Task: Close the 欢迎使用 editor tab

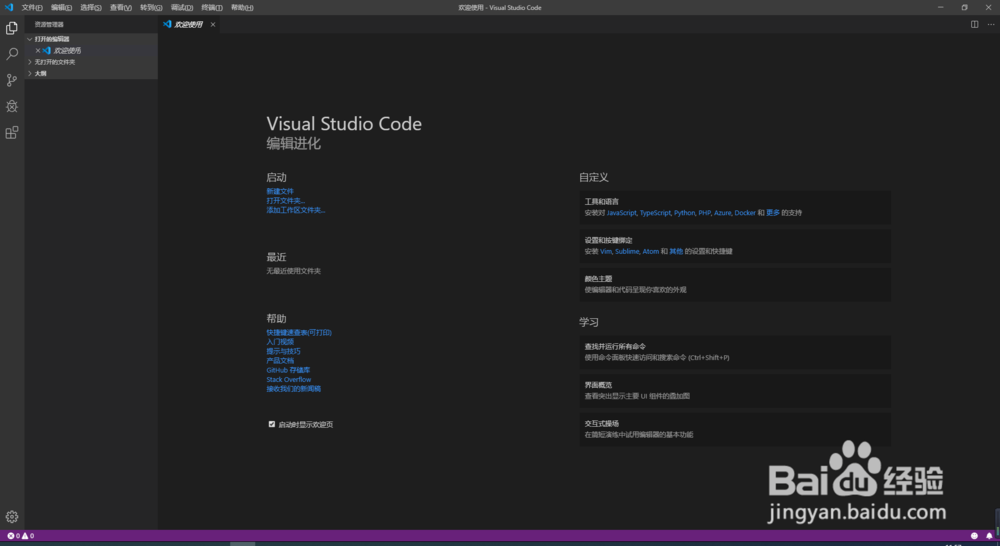Action: [x=213, y=24]
